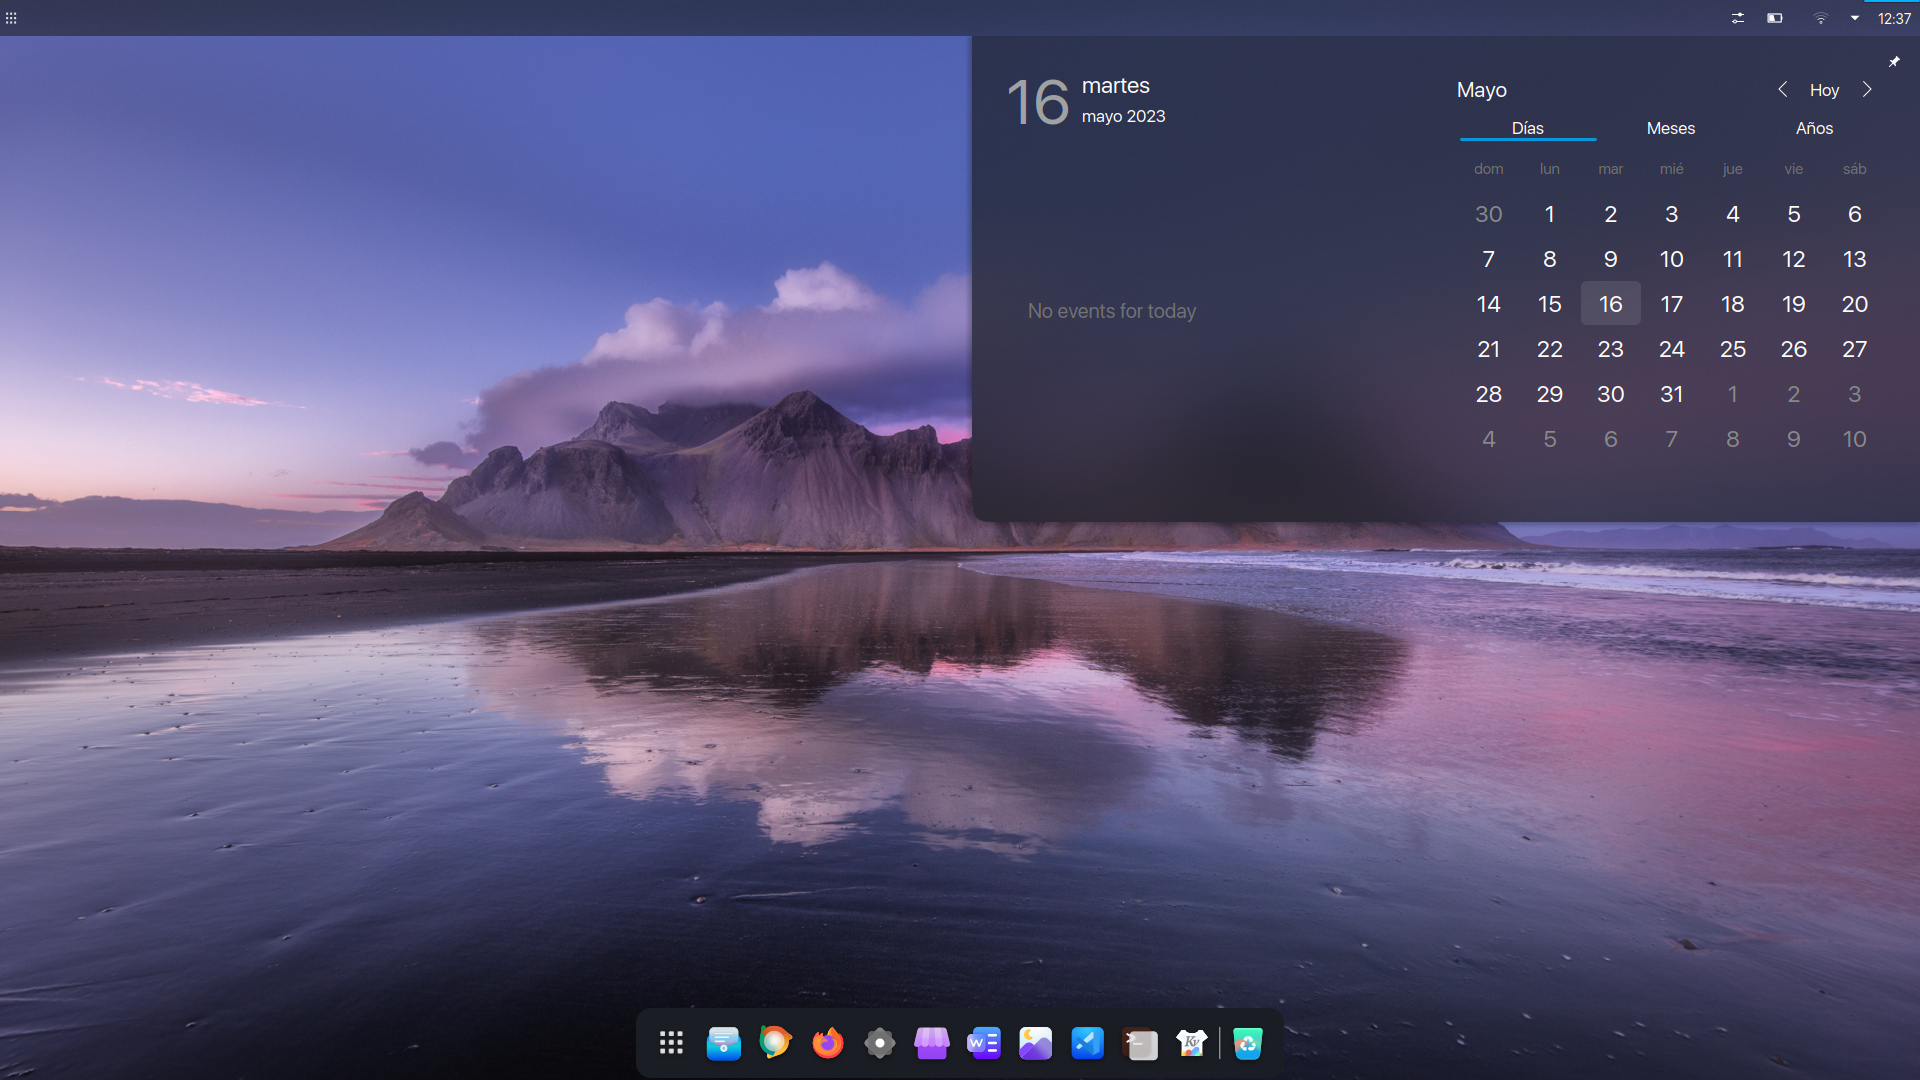This screenshot has width=1920, height=1080.
Task: Open the Settings gear in the dock
Action: (879, 1044)
